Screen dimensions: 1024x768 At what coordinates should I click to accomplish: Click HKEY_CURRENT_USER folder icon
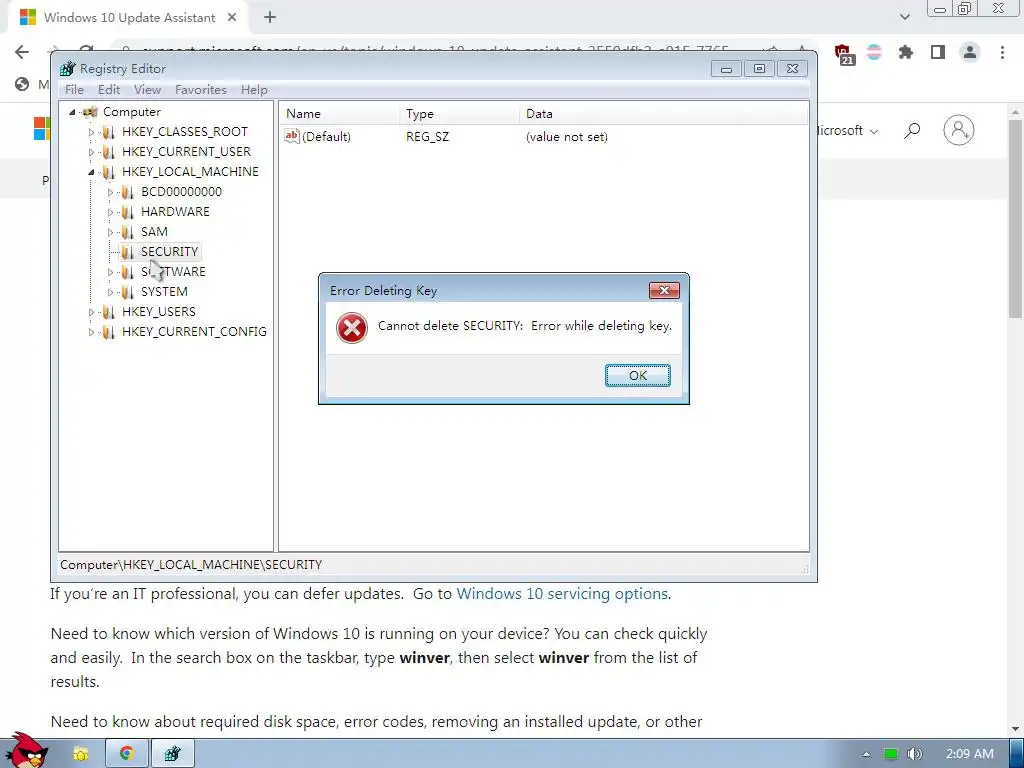point(108,152)
